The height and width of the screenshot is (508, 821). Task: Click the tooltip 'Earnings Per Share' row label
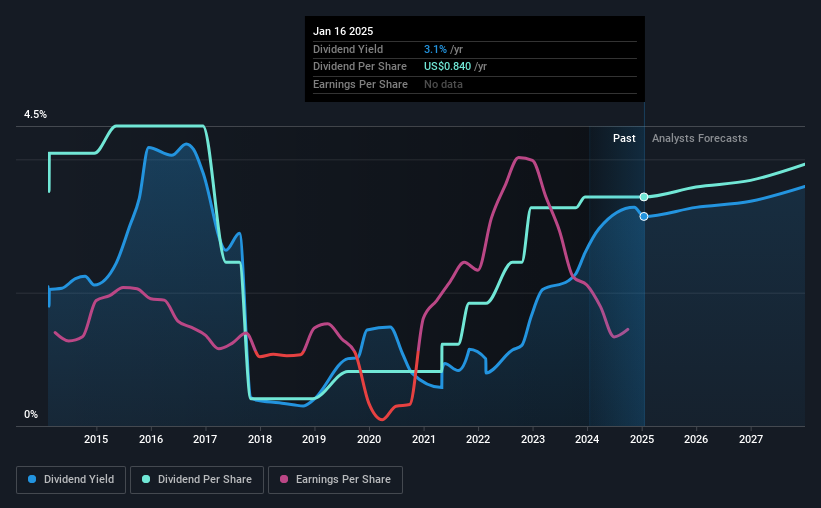point(360,84)
